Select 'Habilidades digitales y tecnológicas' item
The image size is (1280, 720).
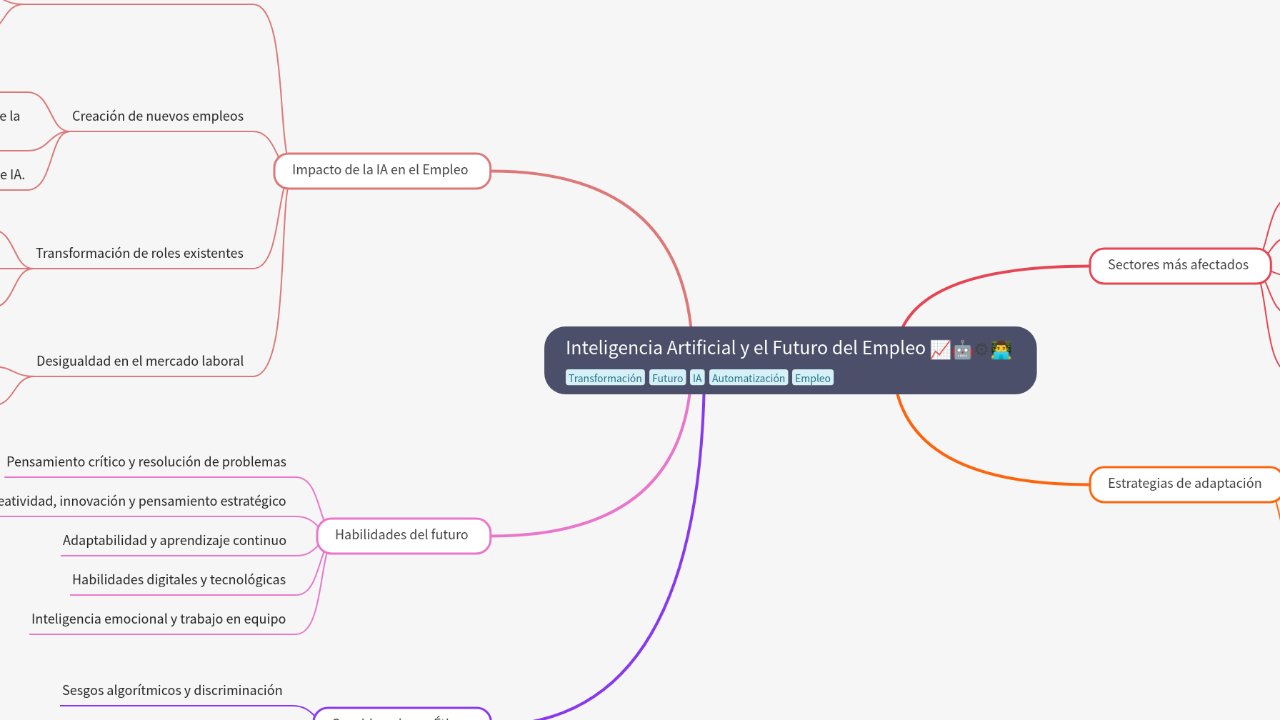(x=179, y=580)
